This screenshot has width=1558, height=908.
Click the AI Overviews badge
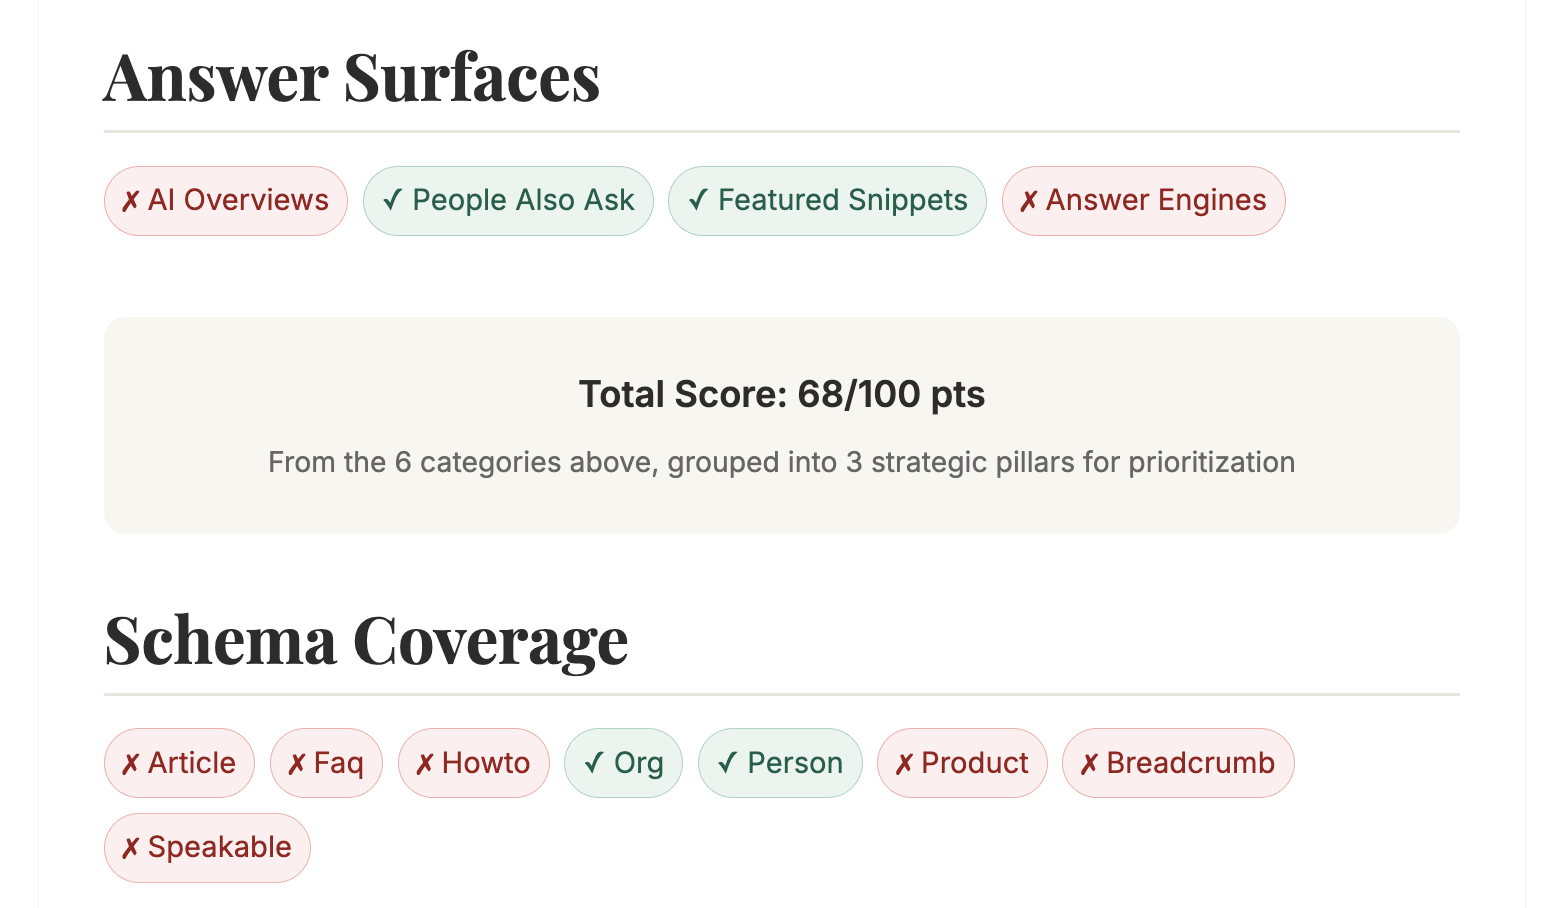[226, 201]
